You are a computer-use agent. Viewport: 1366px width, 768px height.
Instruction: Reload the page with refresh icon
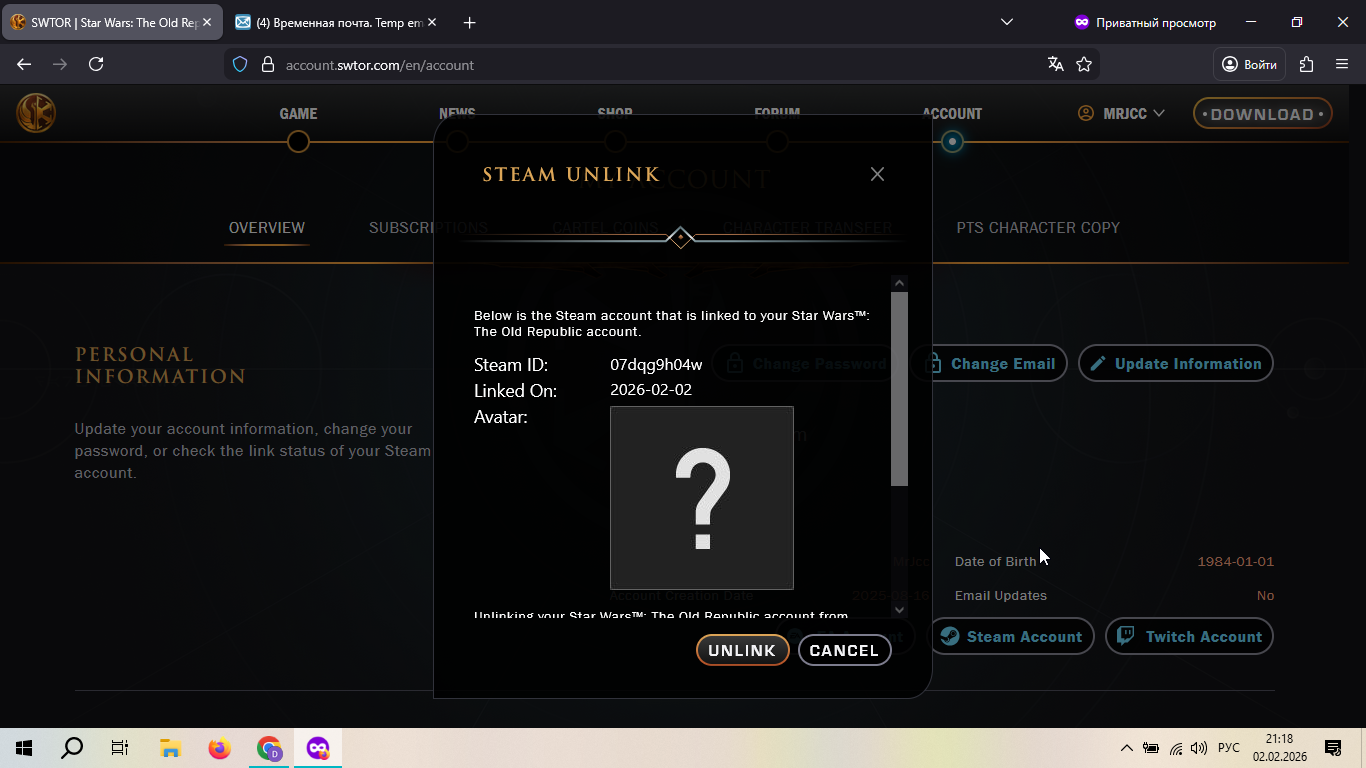click(x=96, y=64)
